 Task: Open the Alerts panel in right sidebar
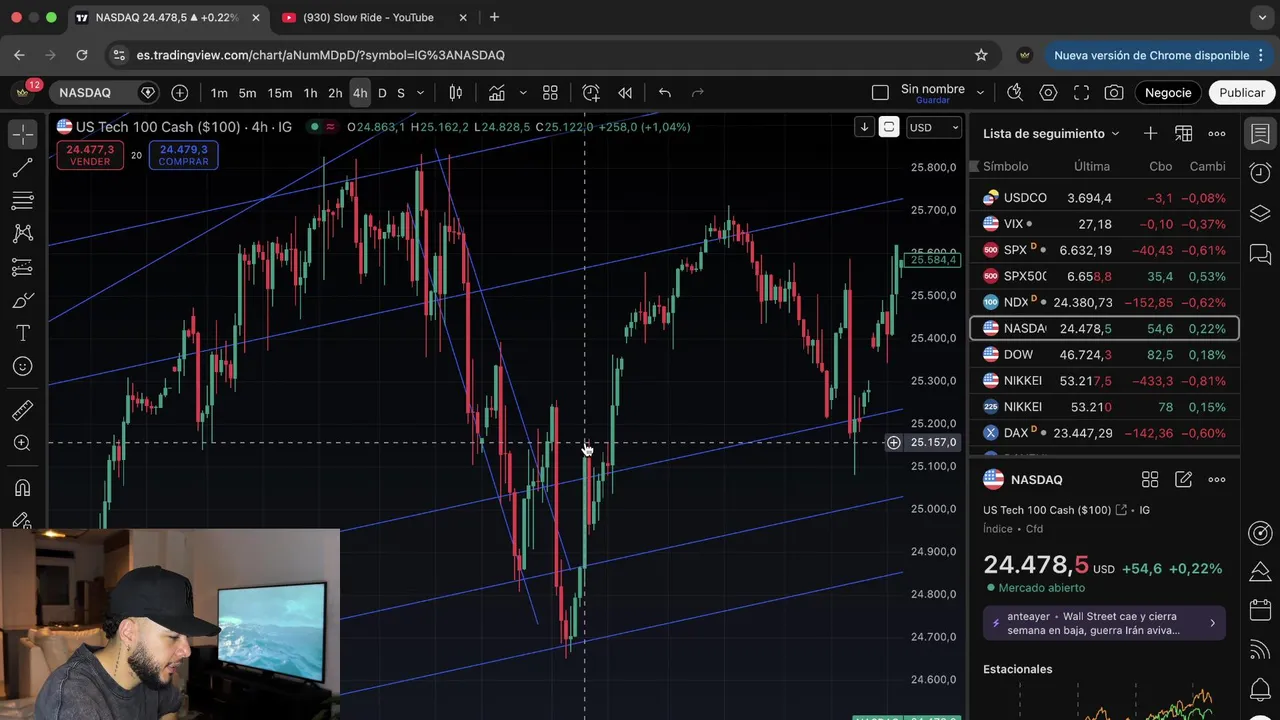pyautogui.click(x=1260, y=172)
